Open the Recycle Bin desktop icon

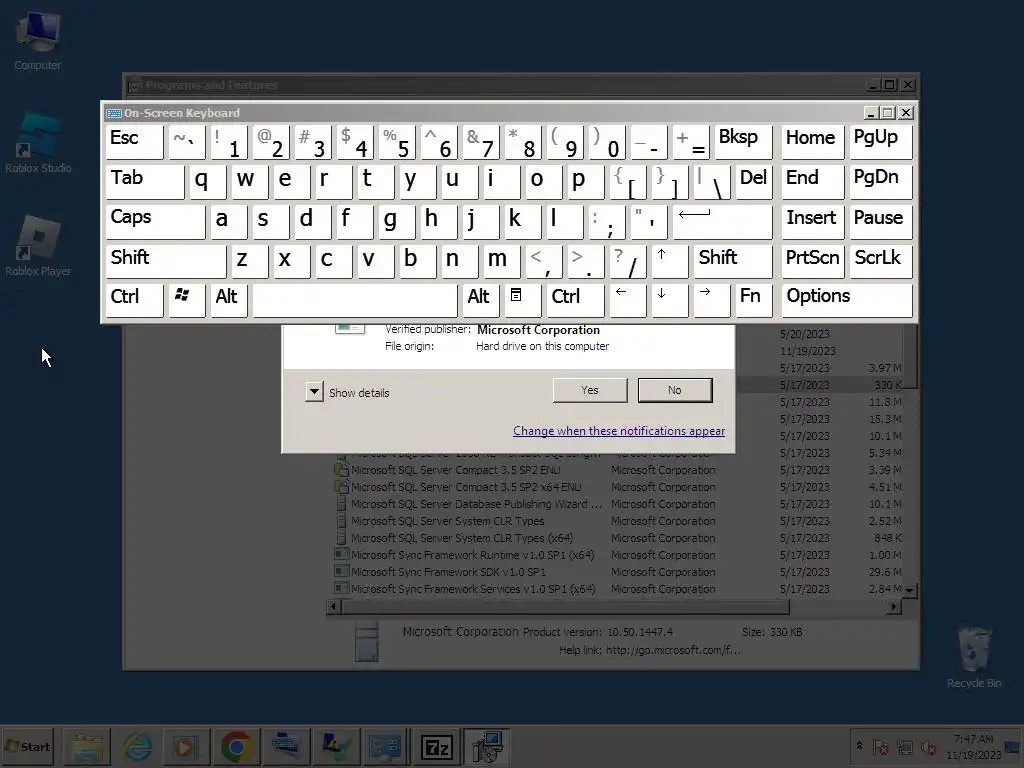pos(974,658)
